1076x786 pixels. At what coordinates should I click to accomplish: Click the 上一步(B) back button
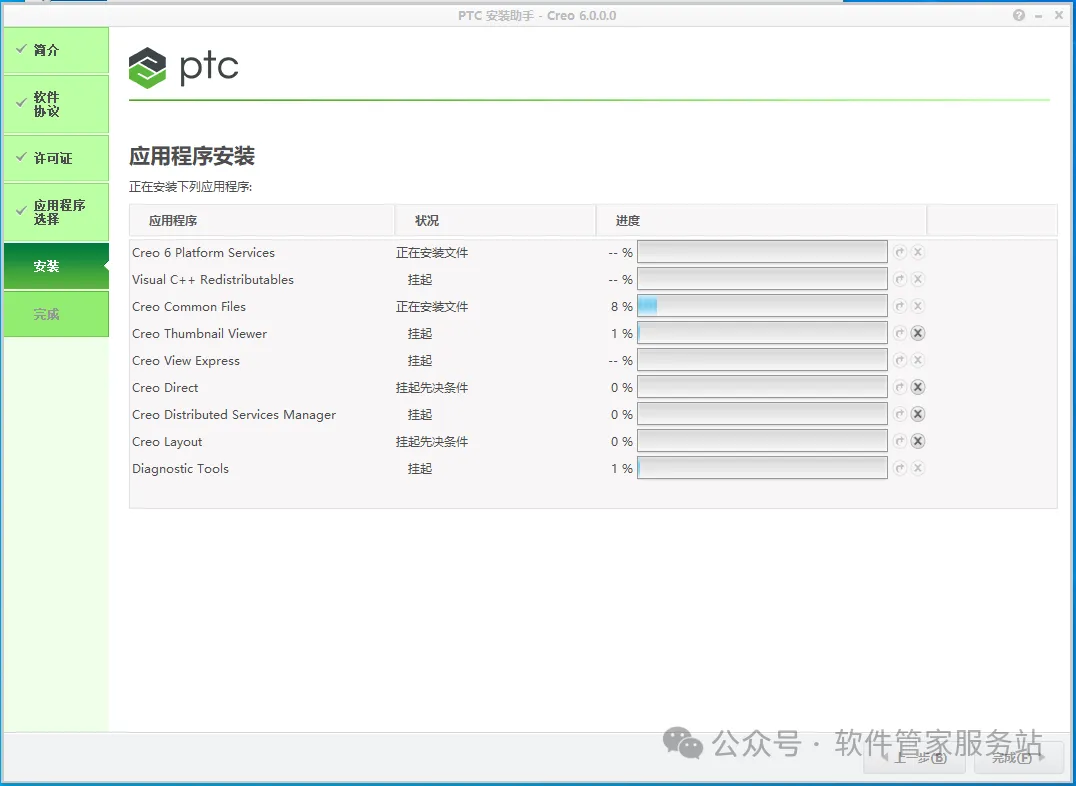[x=914, y=758]
